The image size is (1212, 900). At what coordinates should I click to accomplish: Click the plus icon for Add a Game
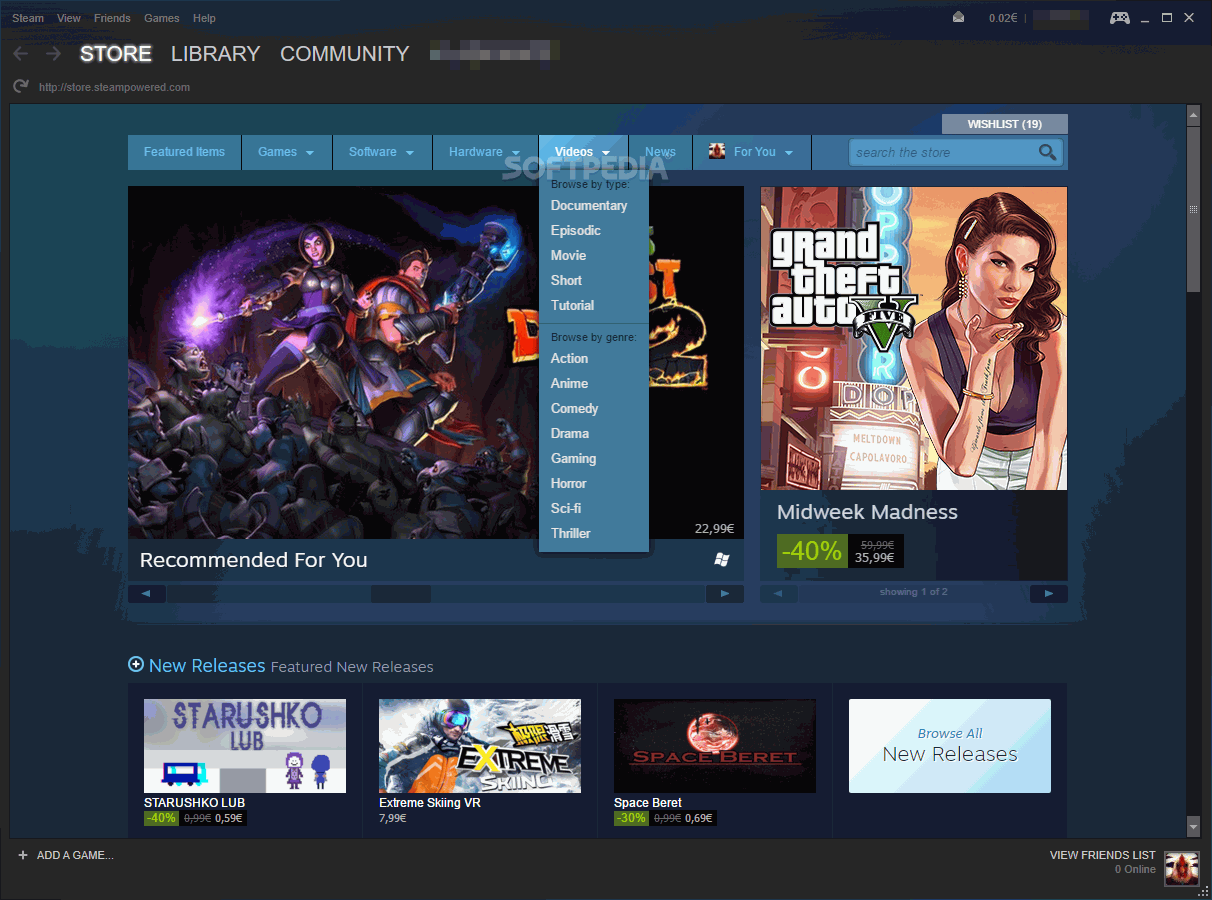pos(23,855)
